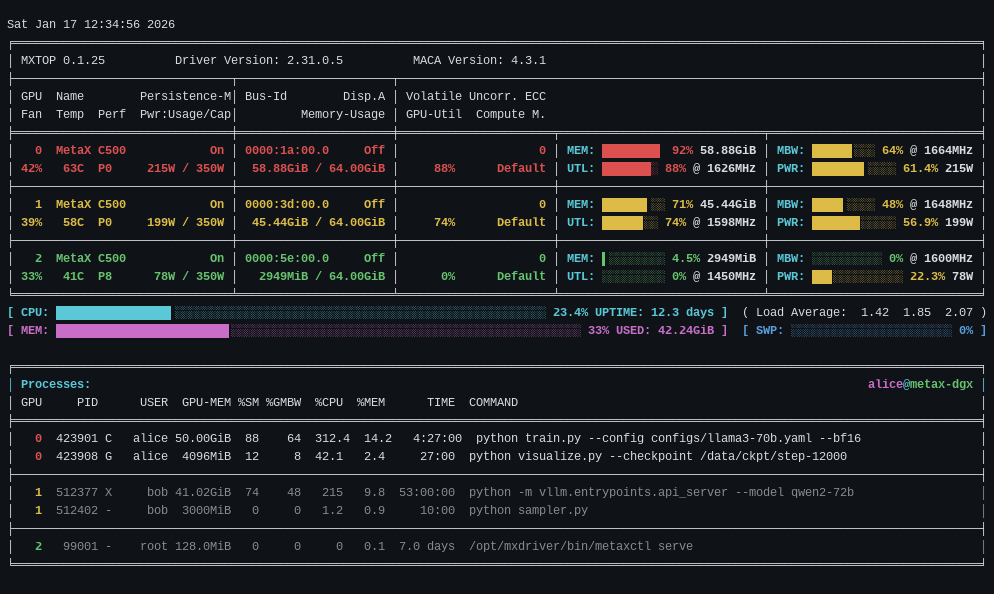The height and width of the screenshot is (594, 994).
Task: Select process PID 512377
Action: (x=77, y=492)
